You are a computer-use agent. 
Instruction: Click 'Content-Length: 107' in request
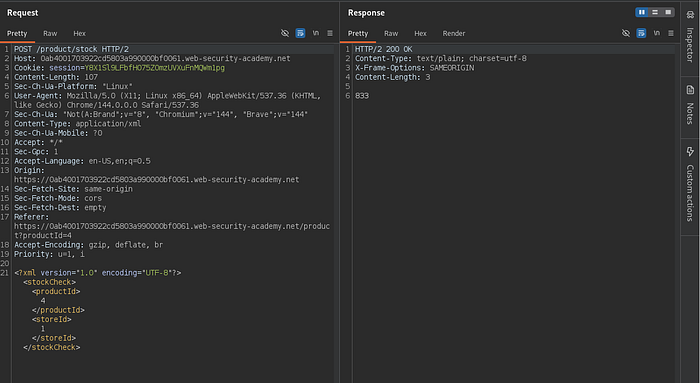tap(56, 77)
